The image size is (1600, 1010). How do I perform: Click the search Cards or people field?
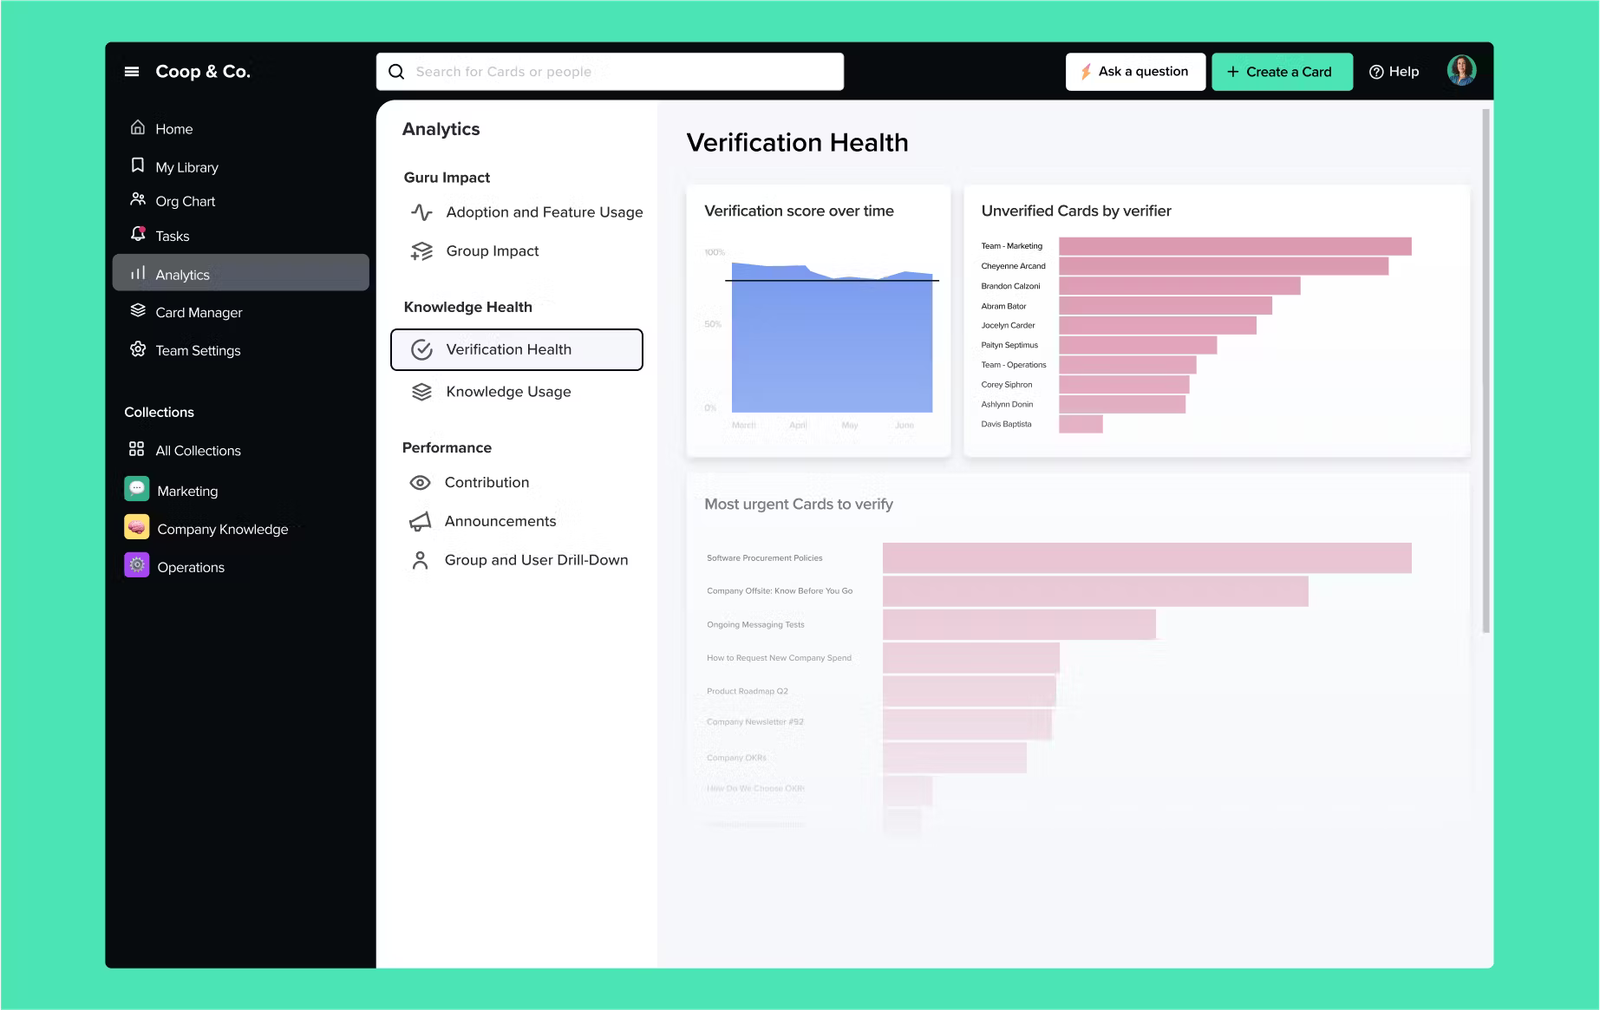(610, 72)
